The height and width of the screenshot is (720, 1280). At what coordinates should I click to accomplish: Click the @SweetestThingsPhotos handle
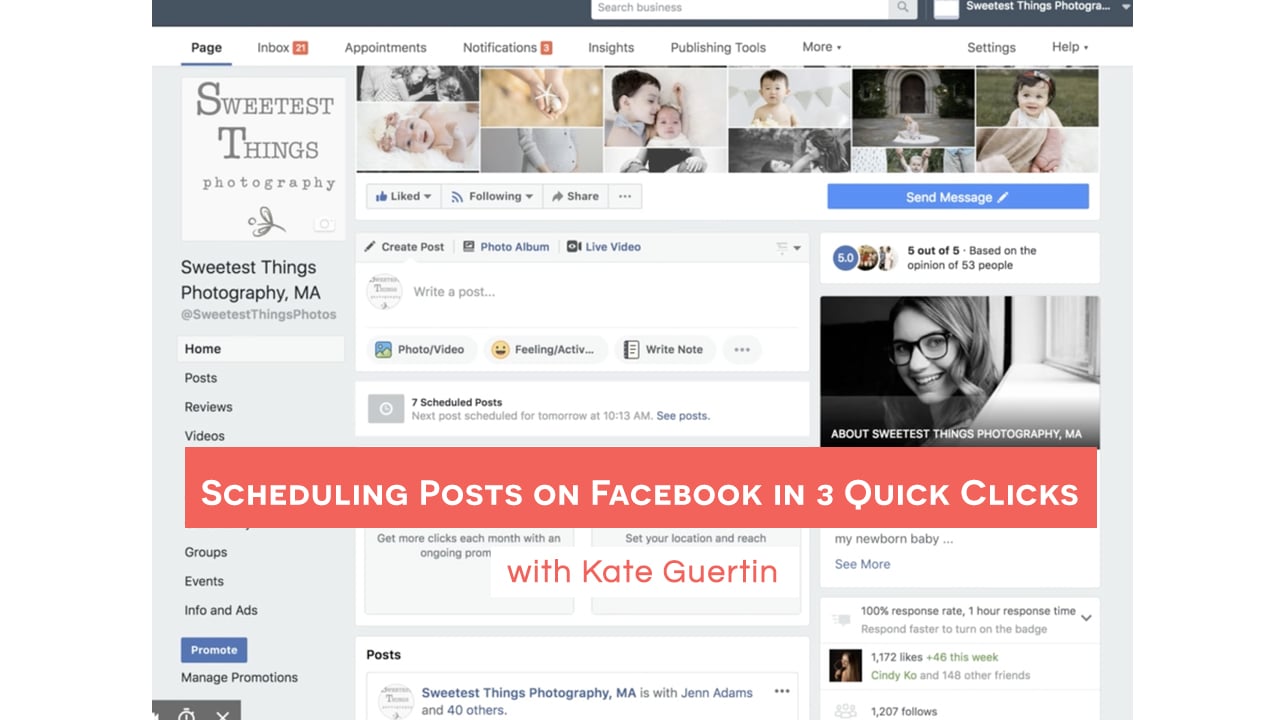coord(258,314)
